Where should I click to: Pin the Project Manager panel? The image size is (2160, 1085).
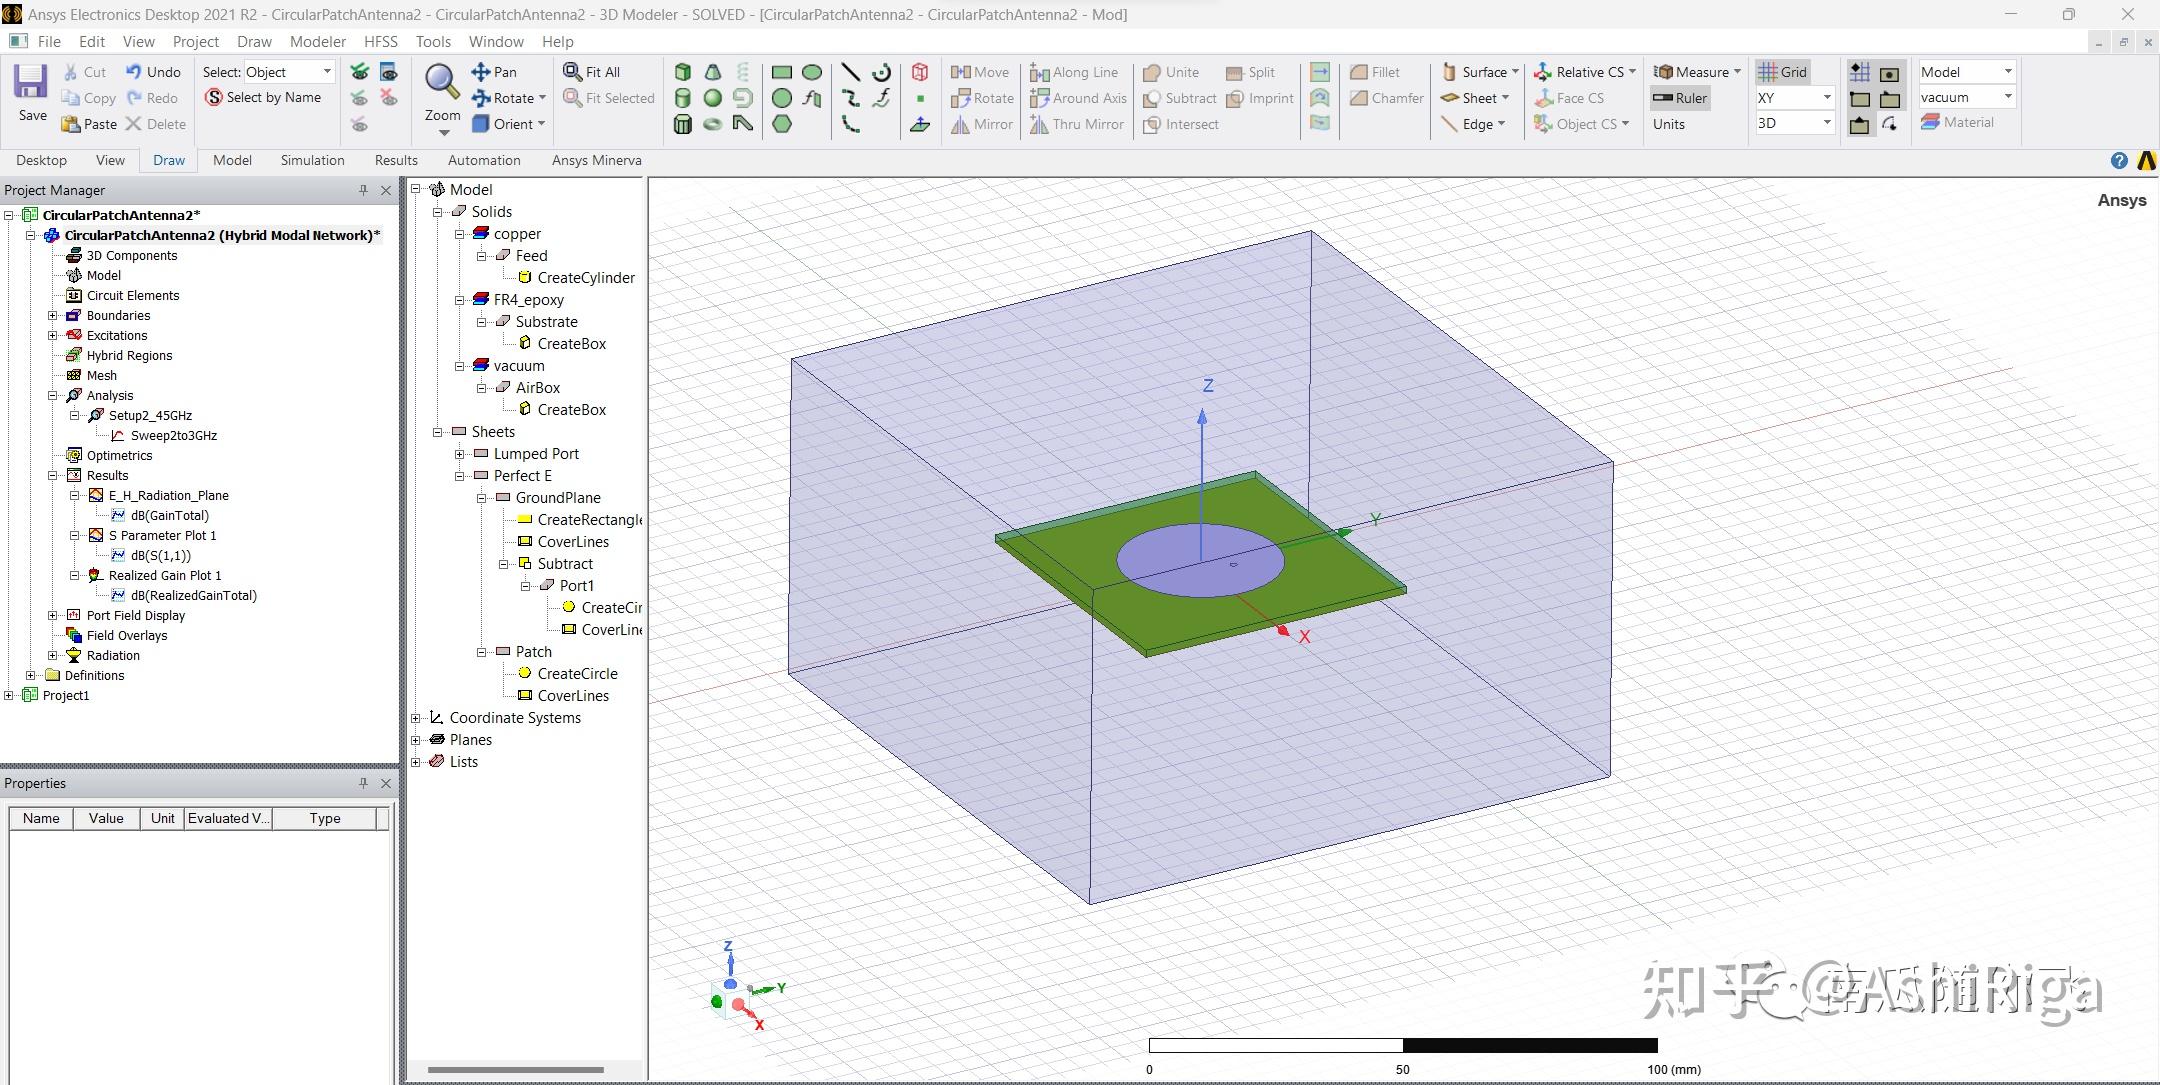coord(362,190)
